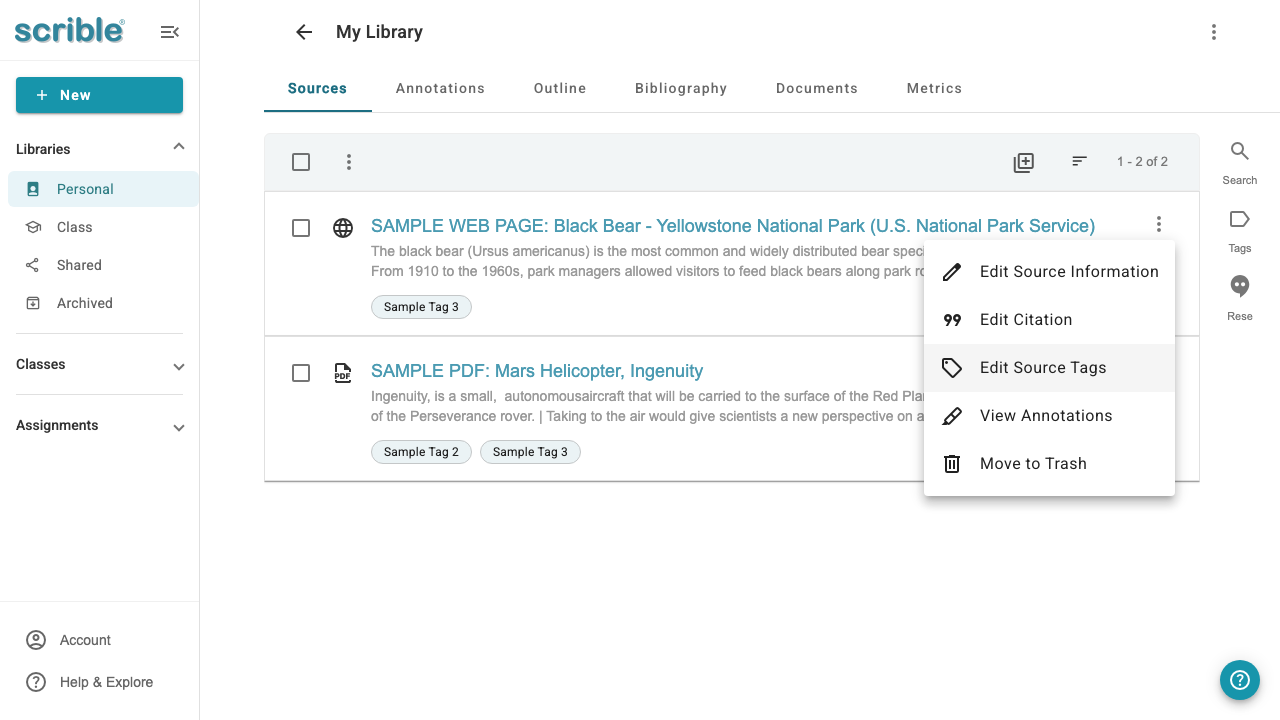Check the Black Bear web page source
Image resolution: width=1280 pixels, height=720 pixels.
point(301,228)
